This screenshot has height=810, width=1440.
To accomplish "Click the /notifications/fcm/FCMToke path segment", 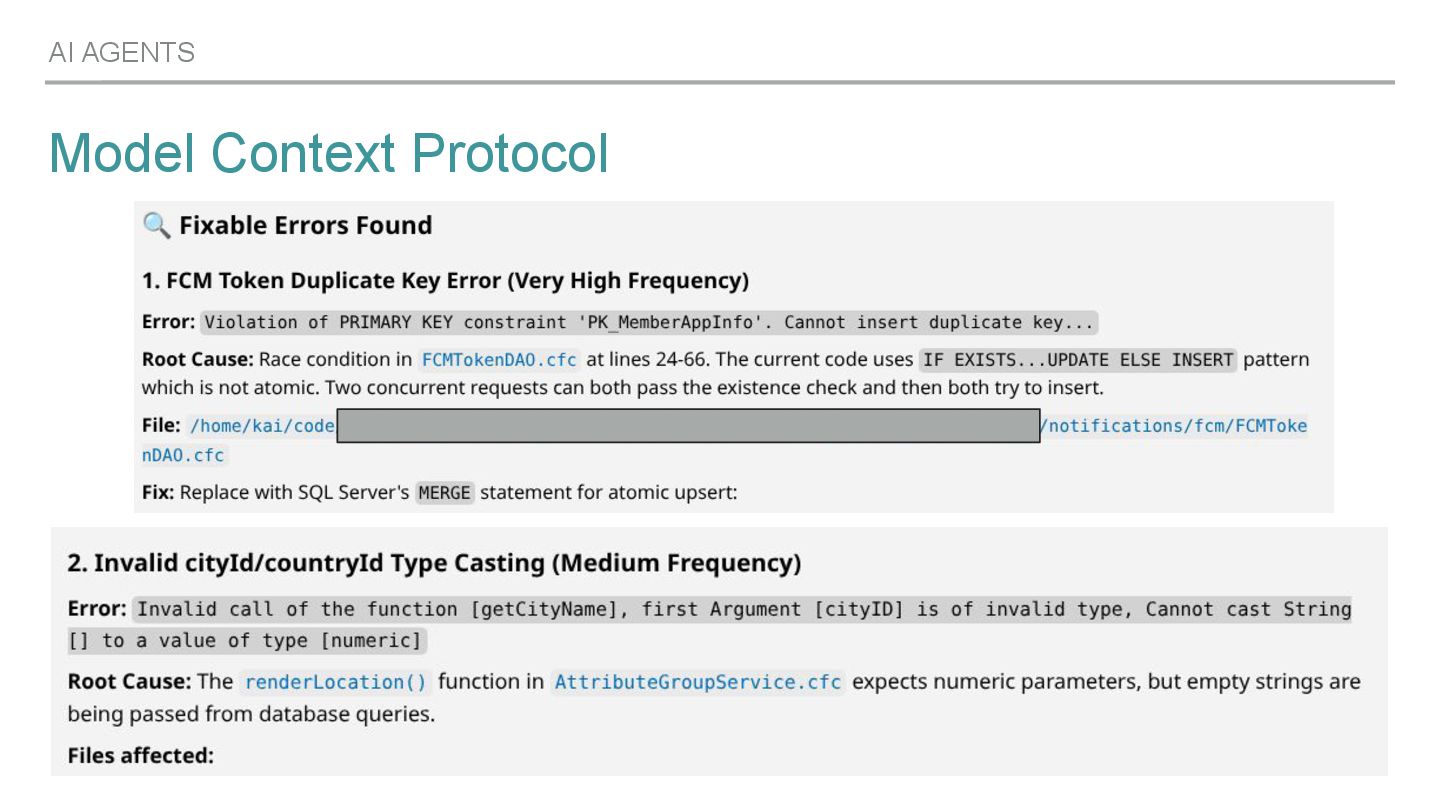I will [1175, 426].
